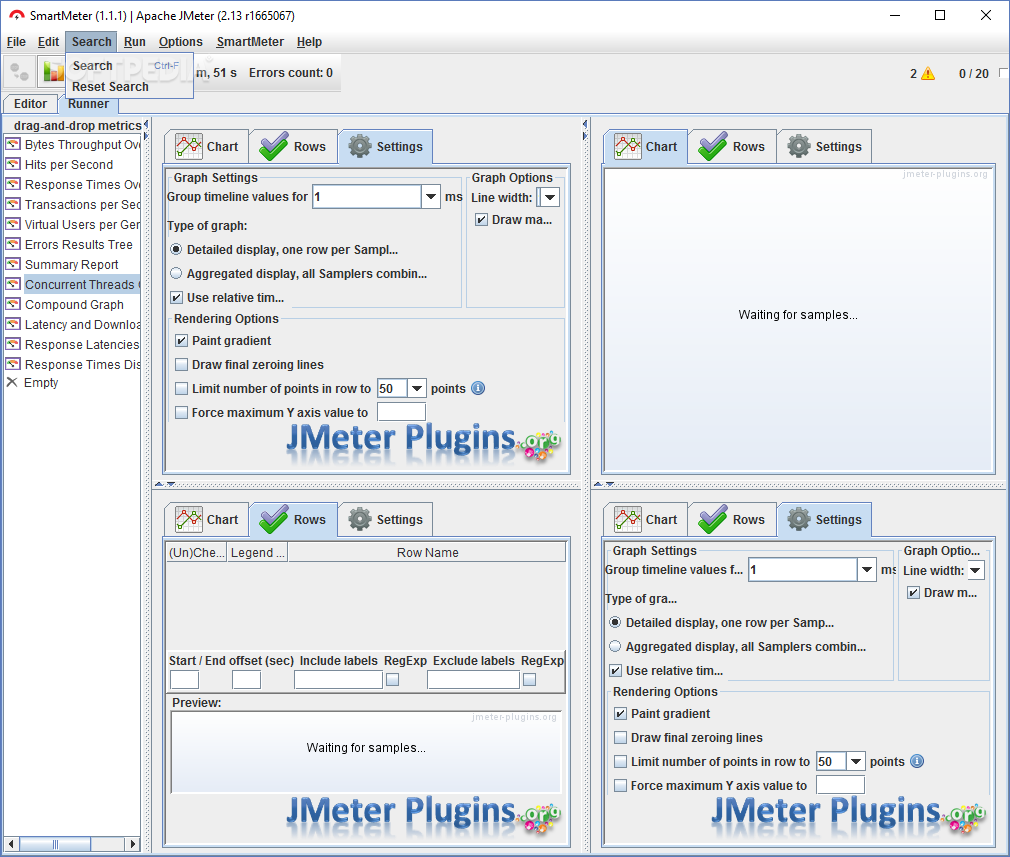
Task: Click the Response Latencies metric icon
Action: [13, 344]
